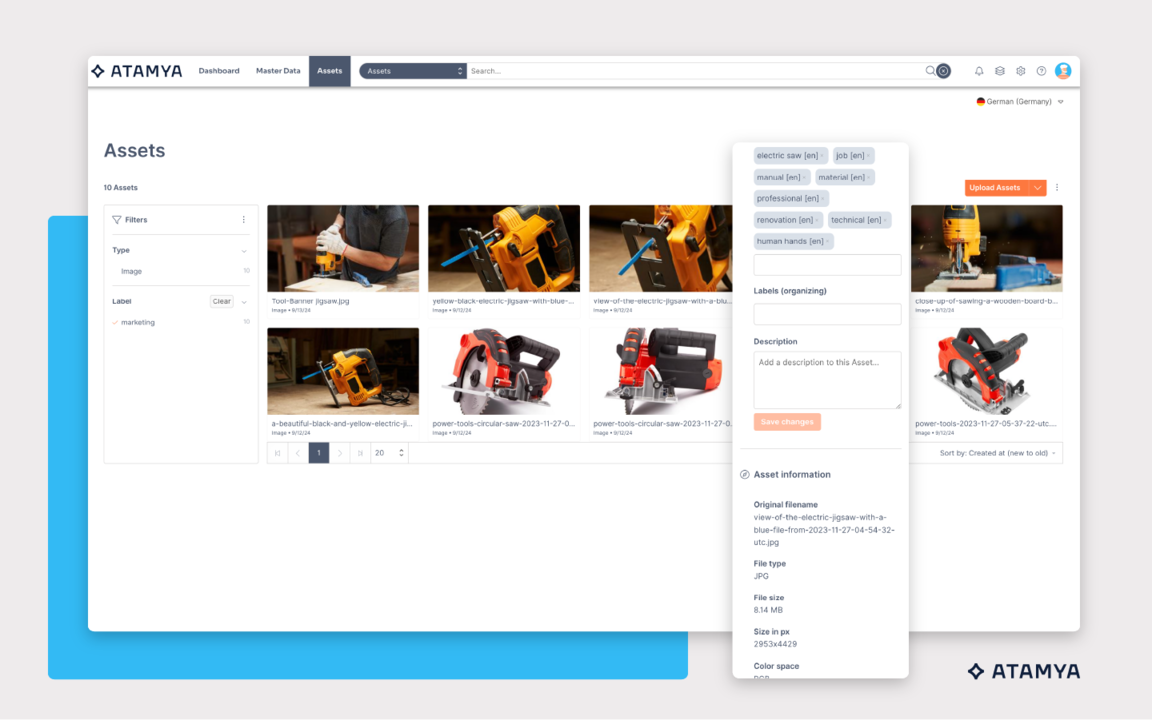Change the page size of 20

coord(389,453)
